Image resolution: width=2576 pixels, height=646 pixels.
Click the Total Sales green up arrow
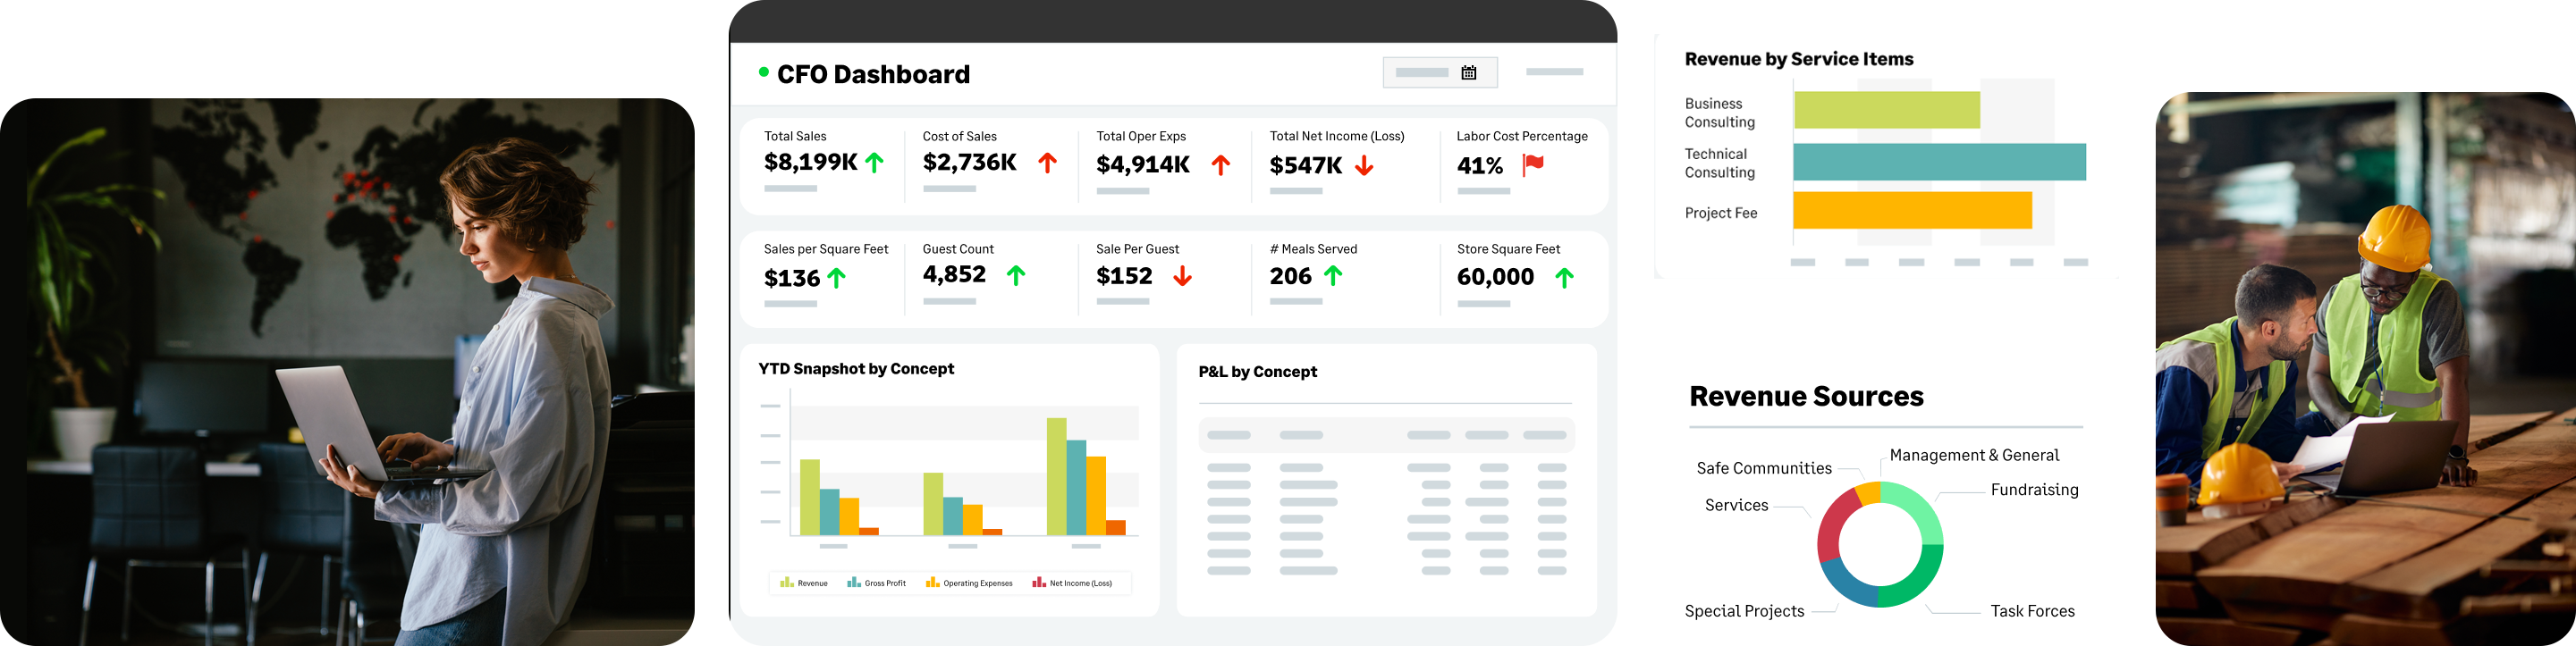(x=874, y=162)
